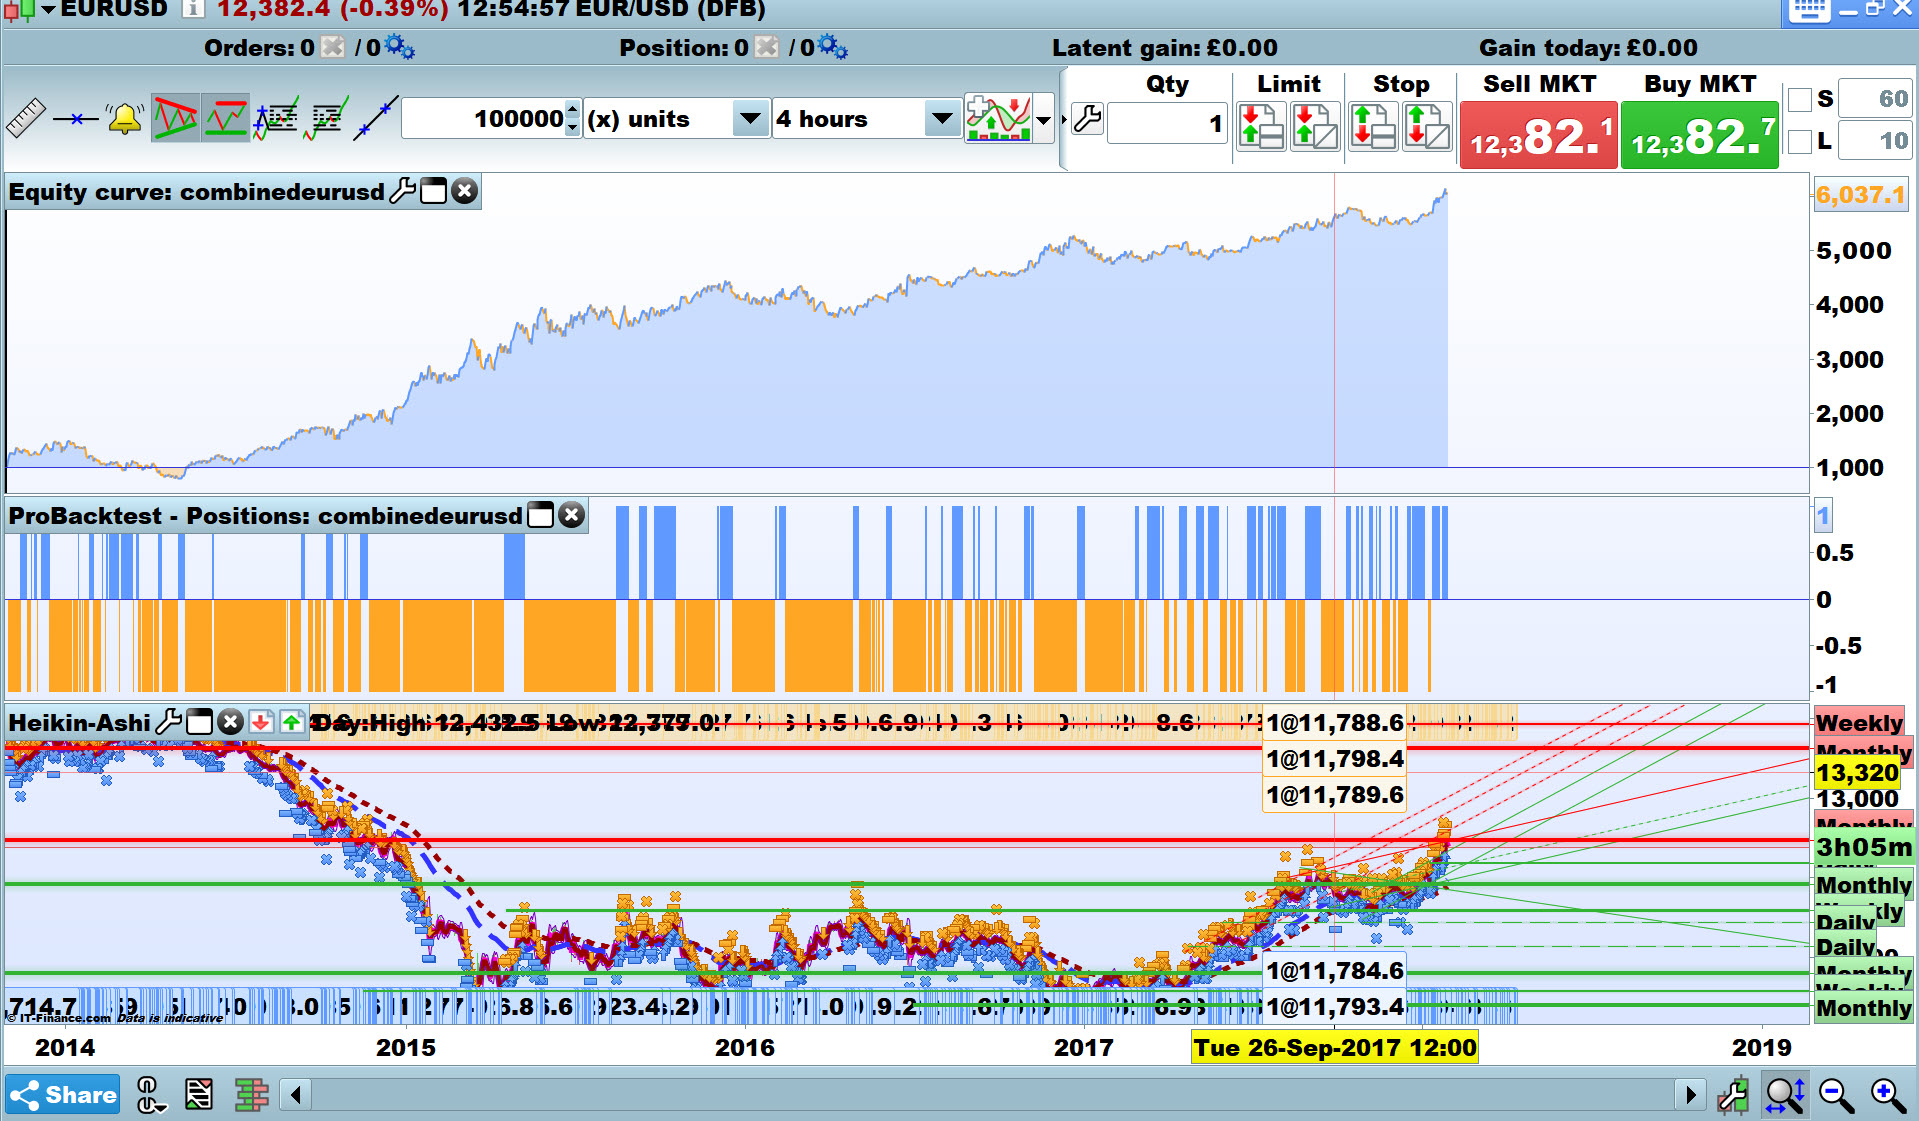Select the 1@11,798.4 order label
The width and height of the screenshot is (1919, 1121).
tap(1335, 759)
